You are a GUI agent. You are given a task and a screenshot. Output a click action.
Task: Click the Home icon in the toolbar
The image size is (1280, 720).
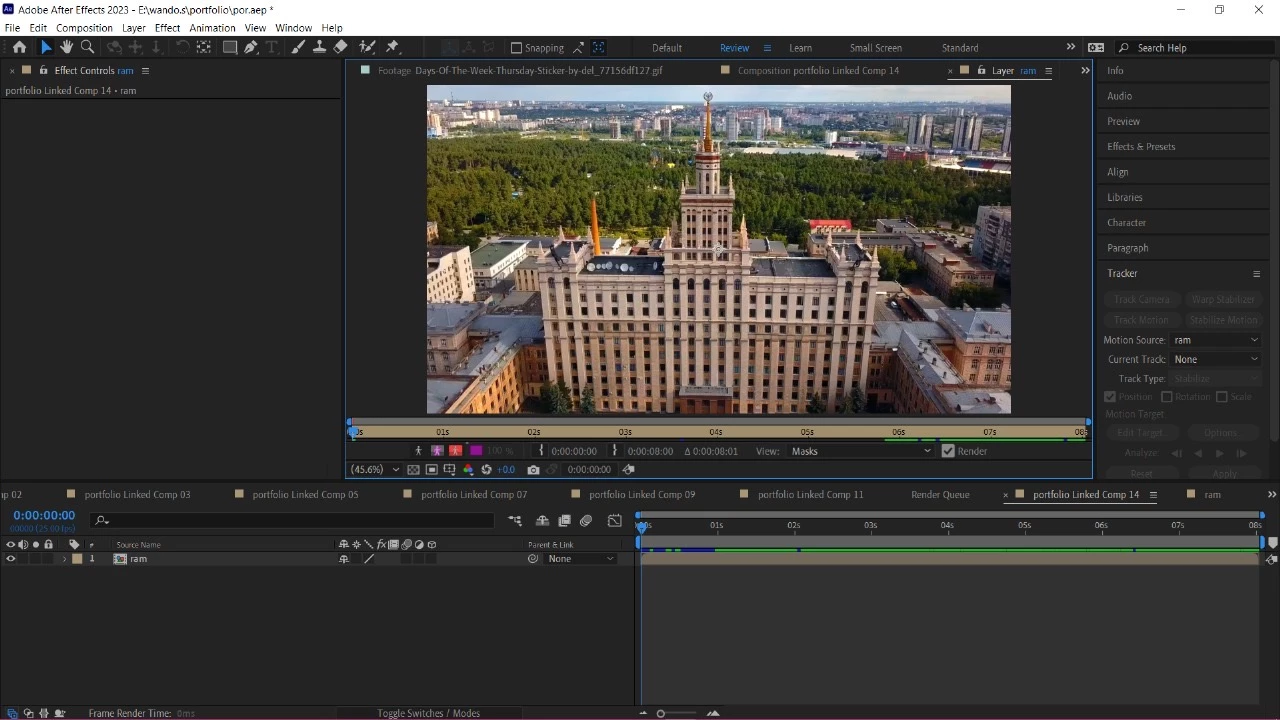coord(19,47)
